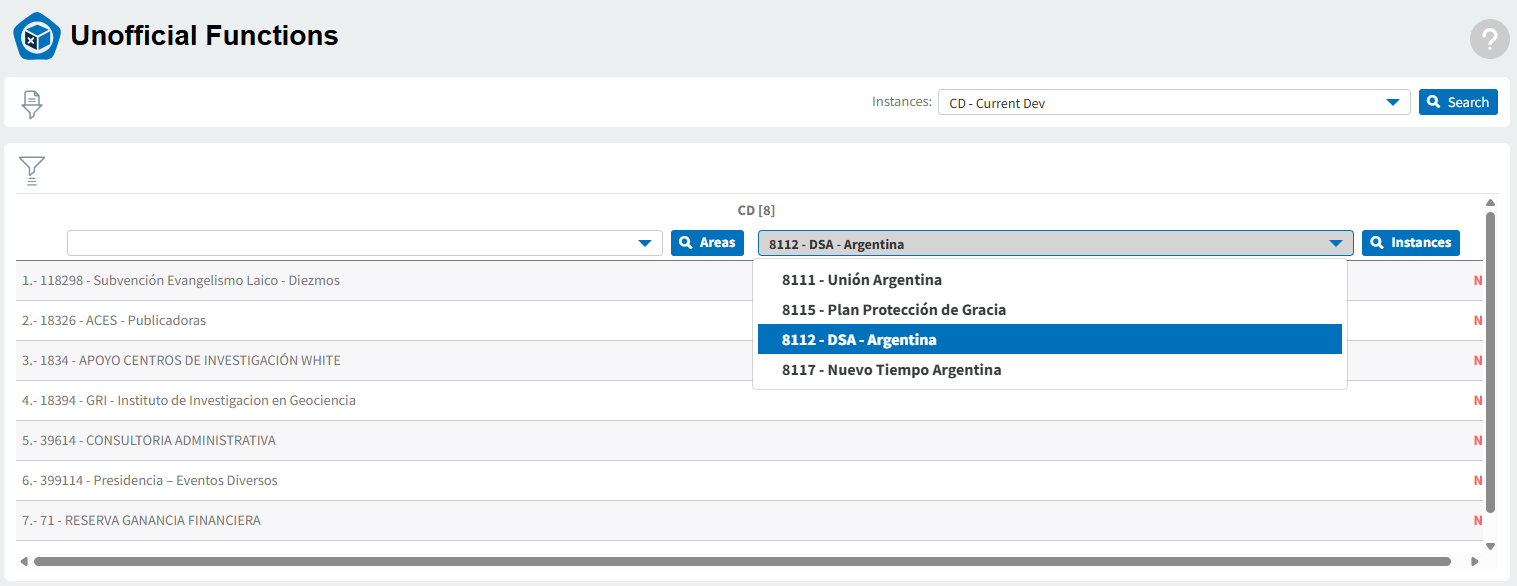This screenshot has width=1517, height=586.
Task: Select 8111 - Unión Argentina option
Action: click(1049, 280)
